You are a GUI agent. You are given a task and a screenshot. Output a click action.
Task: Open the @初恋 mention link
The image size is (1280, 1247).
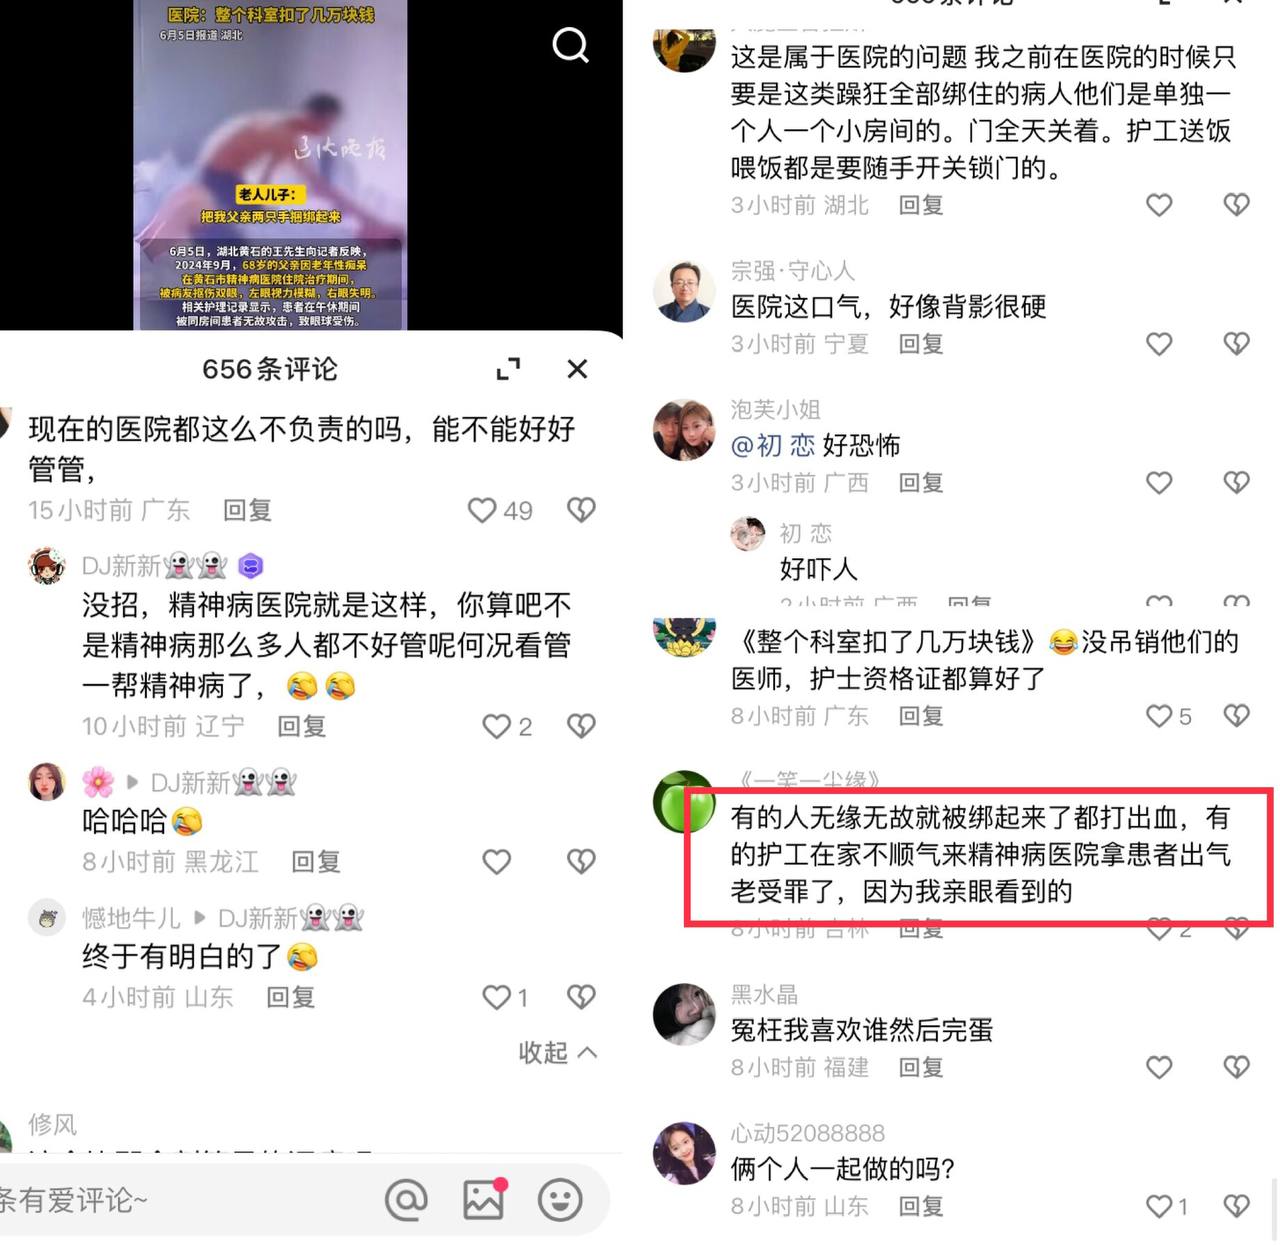(x=773, y=445)
